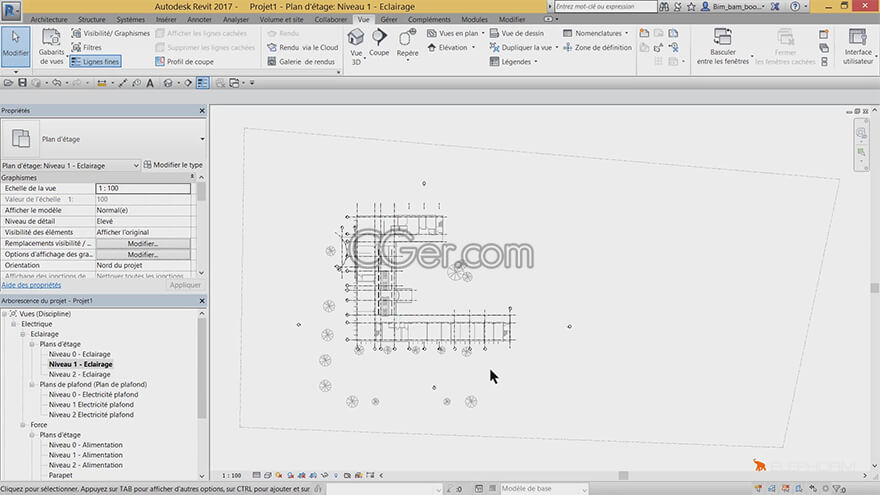Click the Save icon in quick access
Image resolution: width=880 pixels, height=495 pixels.
(22, 83)
